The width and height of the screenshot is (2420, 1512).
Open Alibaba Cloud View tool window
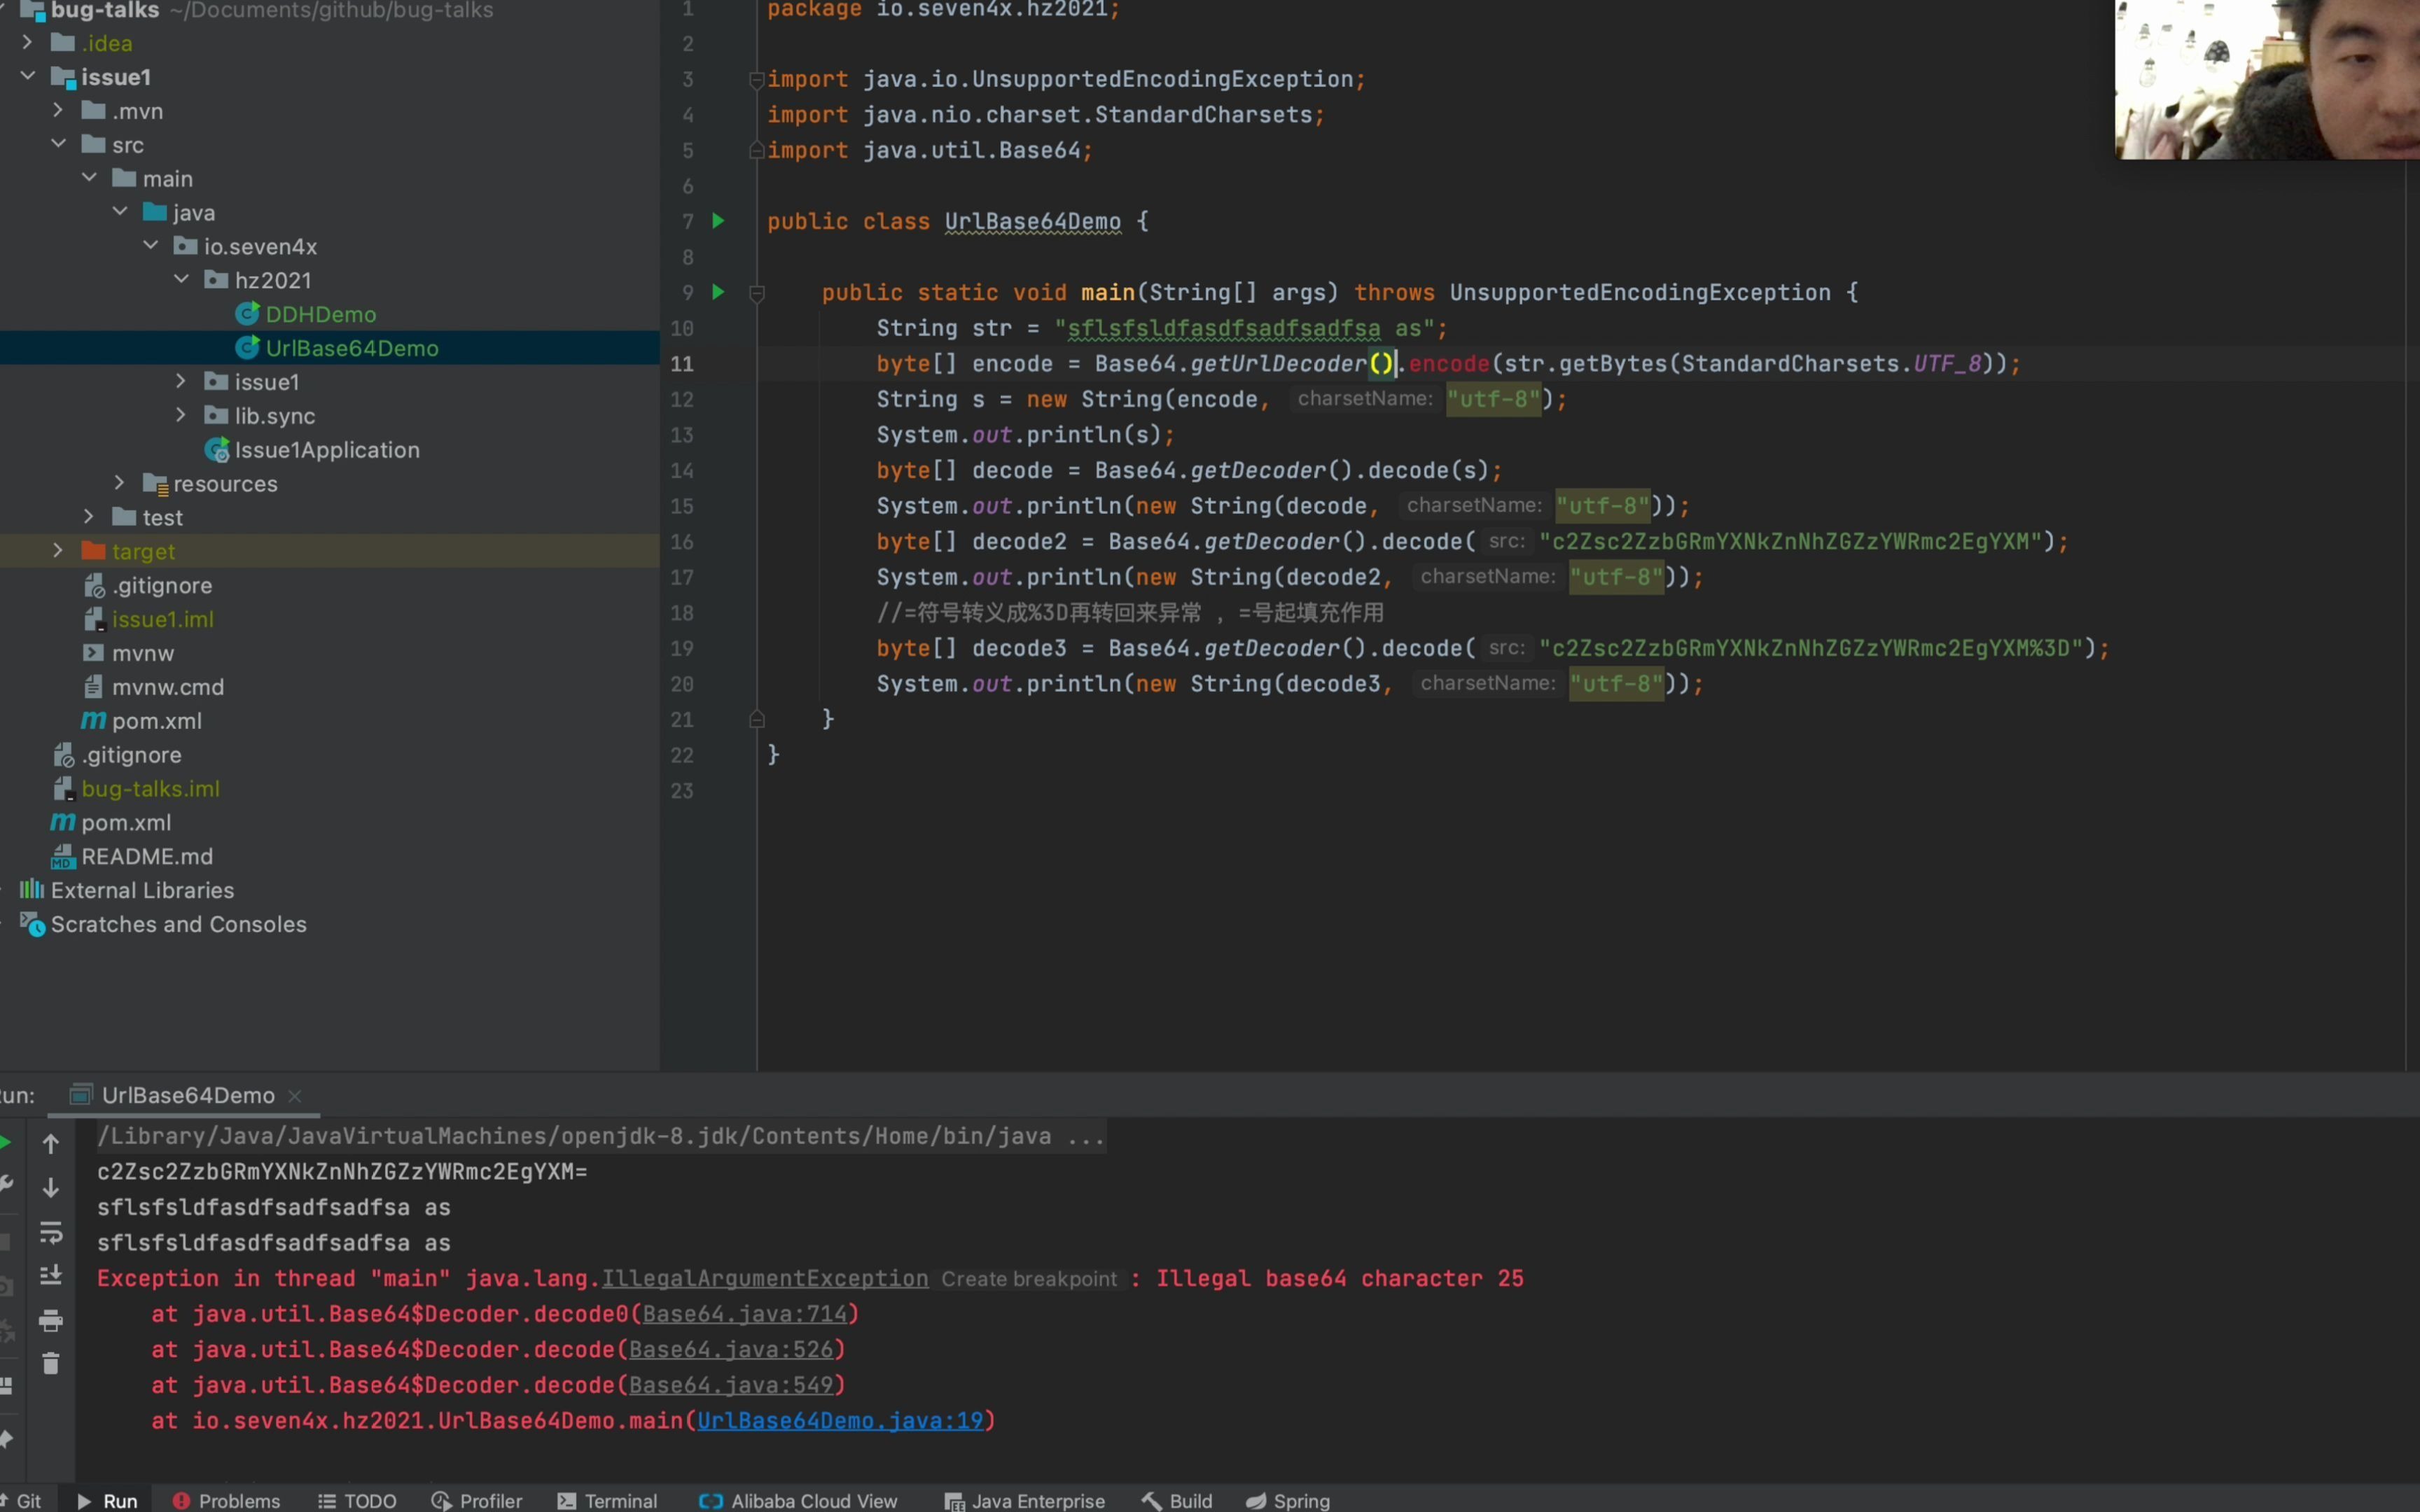(798, 1500)
